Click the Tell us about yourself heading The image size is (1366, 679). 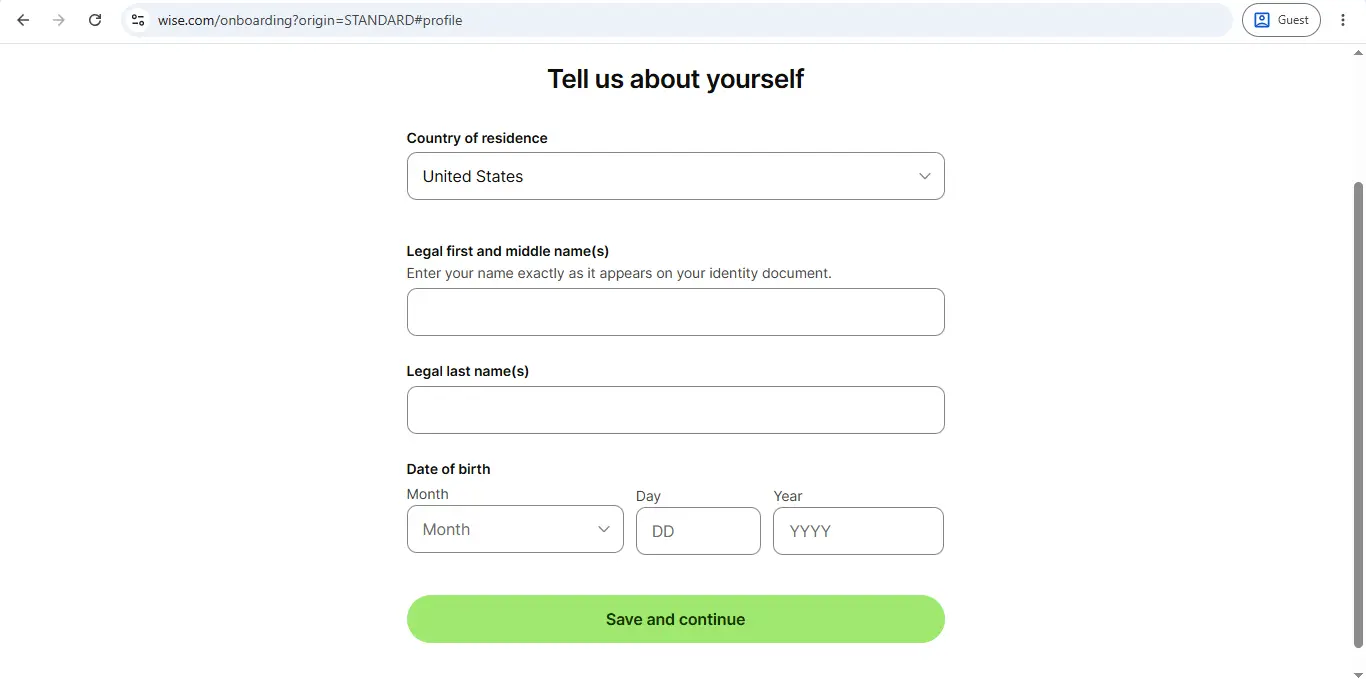(x=675, y=79)
